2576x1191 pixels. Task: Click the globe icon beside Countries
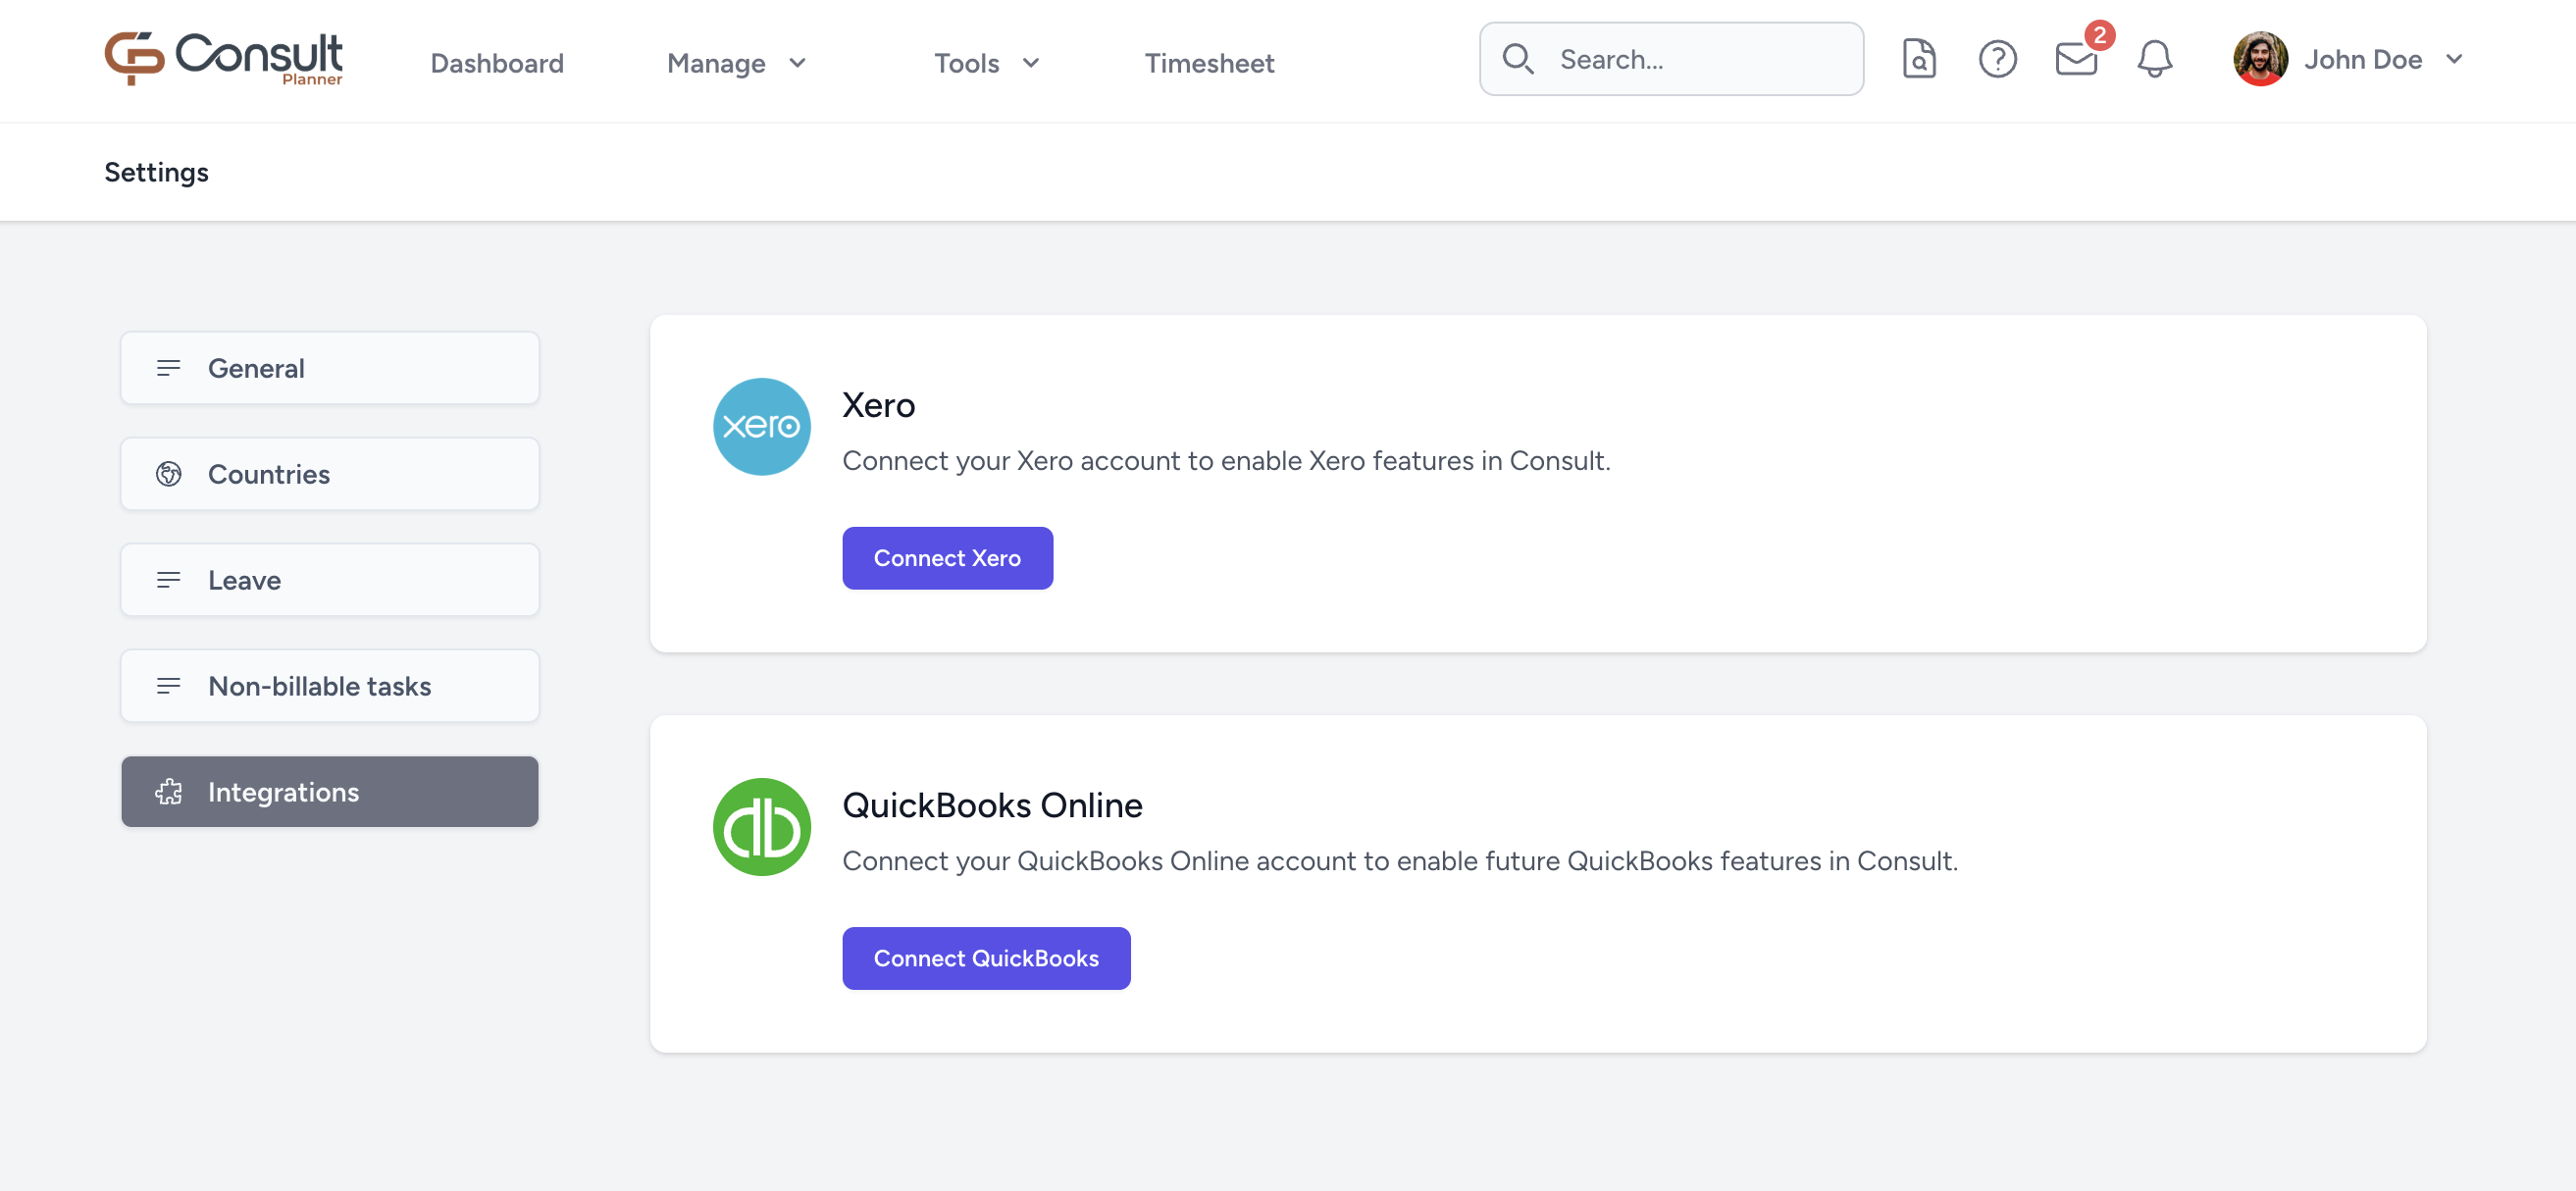click(x=168, y=474)
